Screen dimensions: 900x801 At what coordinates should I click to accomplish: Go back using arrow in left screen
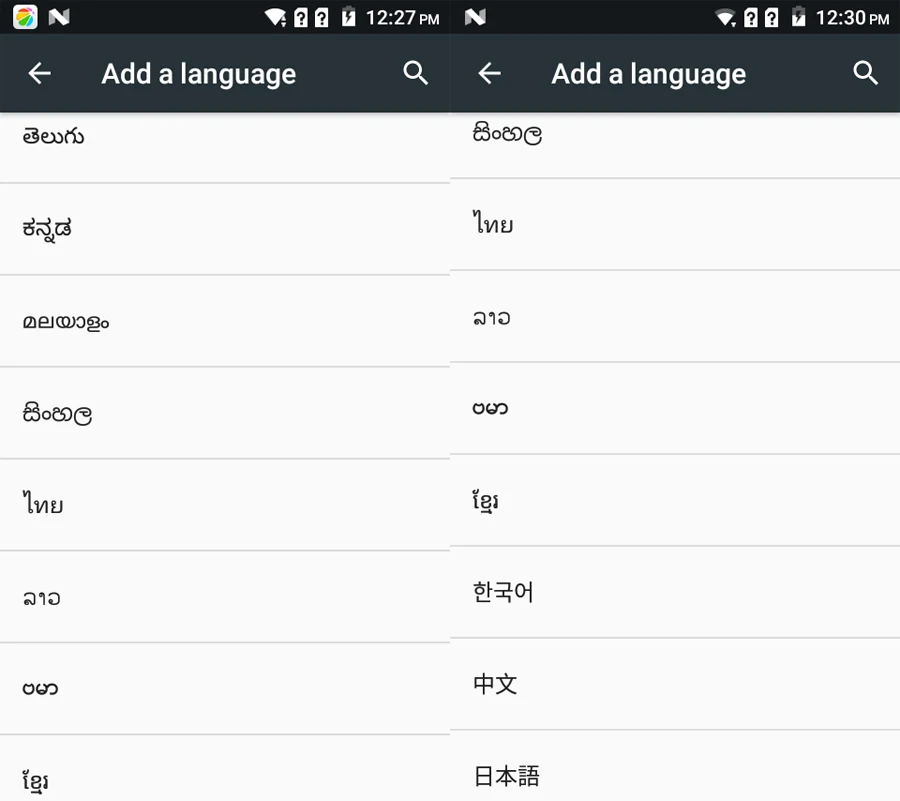40,73
